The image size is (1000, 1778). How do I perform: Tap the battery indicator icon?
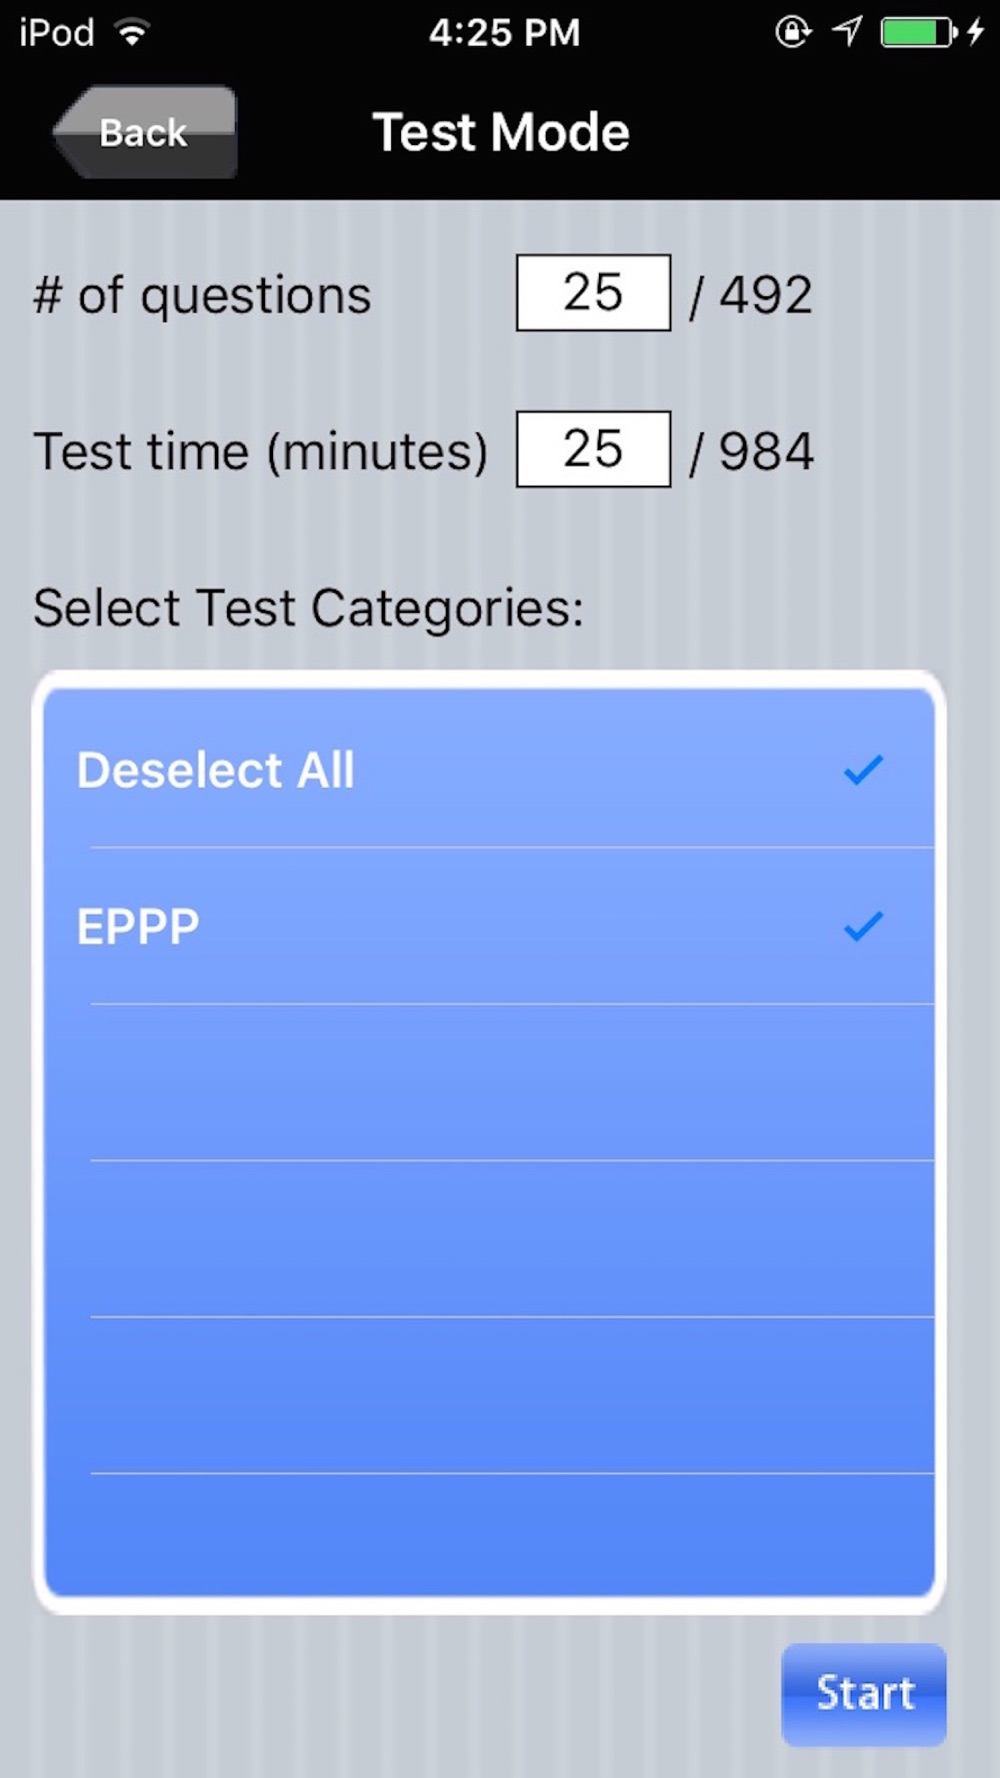tap(919, 33)
